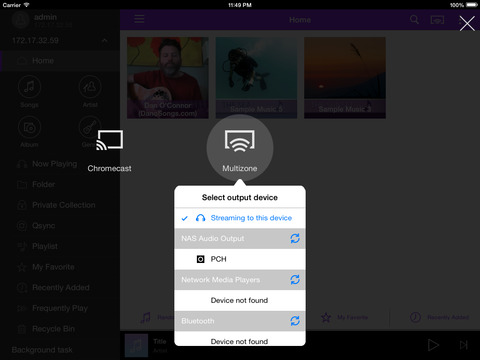Viewport: 480px width, 360px height.
Task: Click the PCH speaker icon
Action: (200, 259)
